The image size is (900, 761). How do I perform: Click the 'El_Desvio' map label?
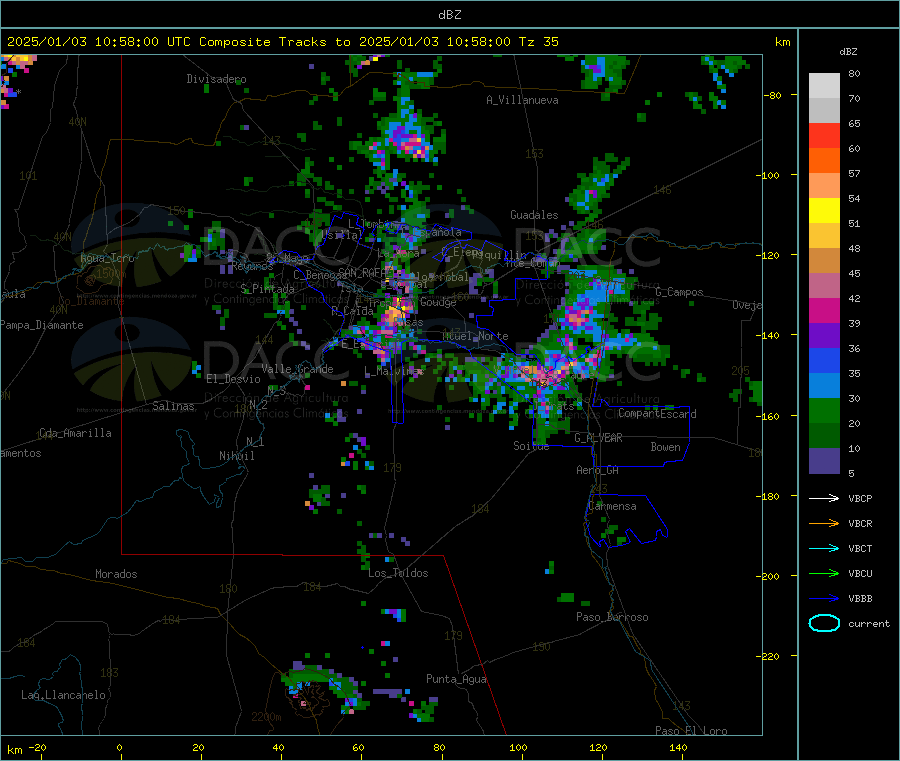(x=234, y=379)
